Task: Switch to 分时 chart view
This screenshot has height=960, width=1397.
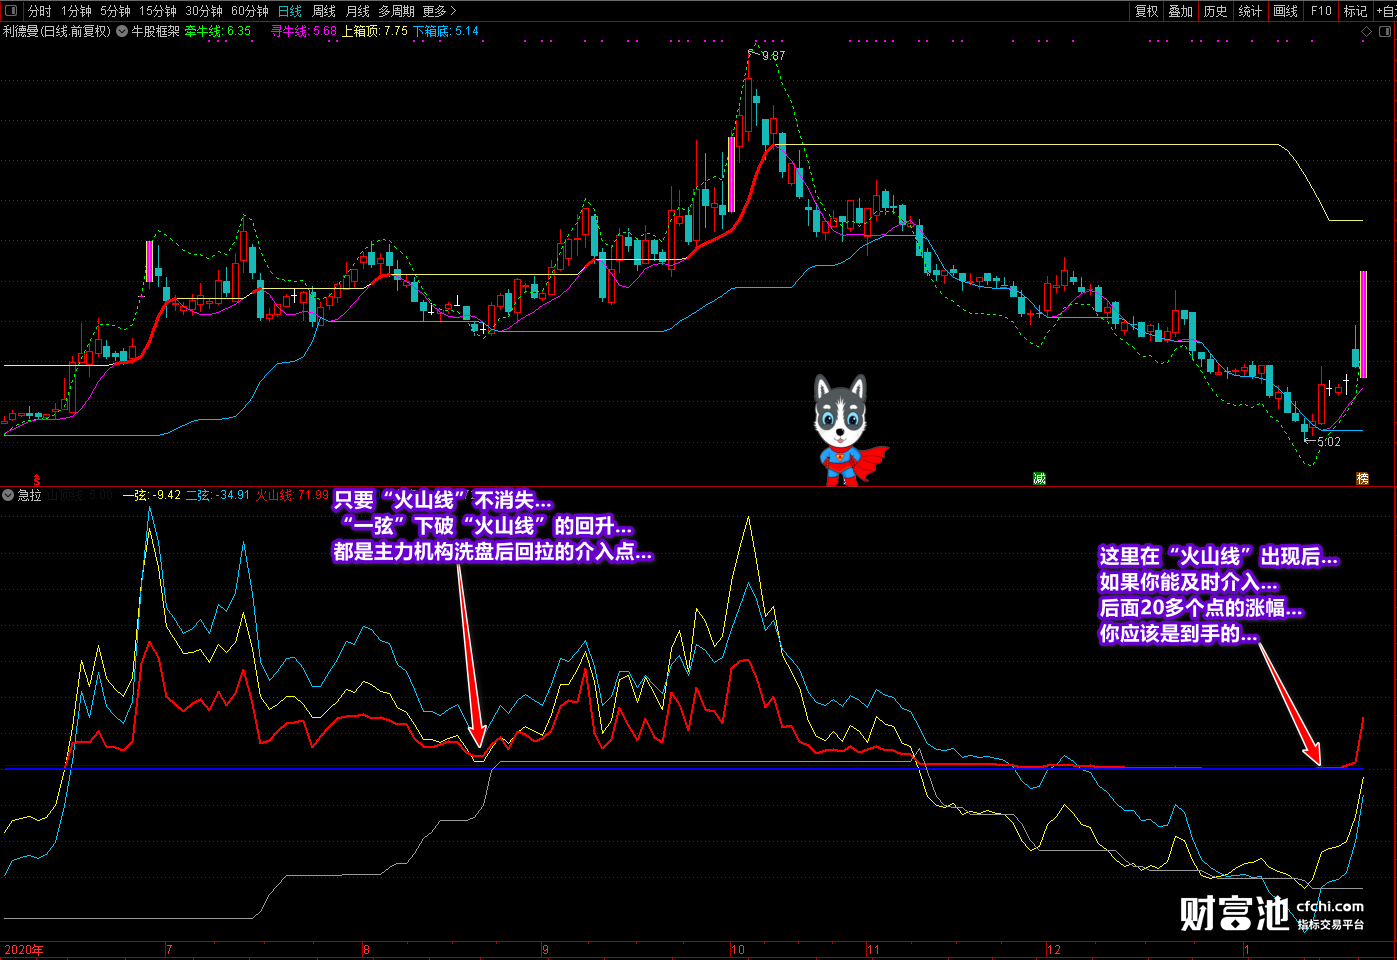Action: point(39,11)
